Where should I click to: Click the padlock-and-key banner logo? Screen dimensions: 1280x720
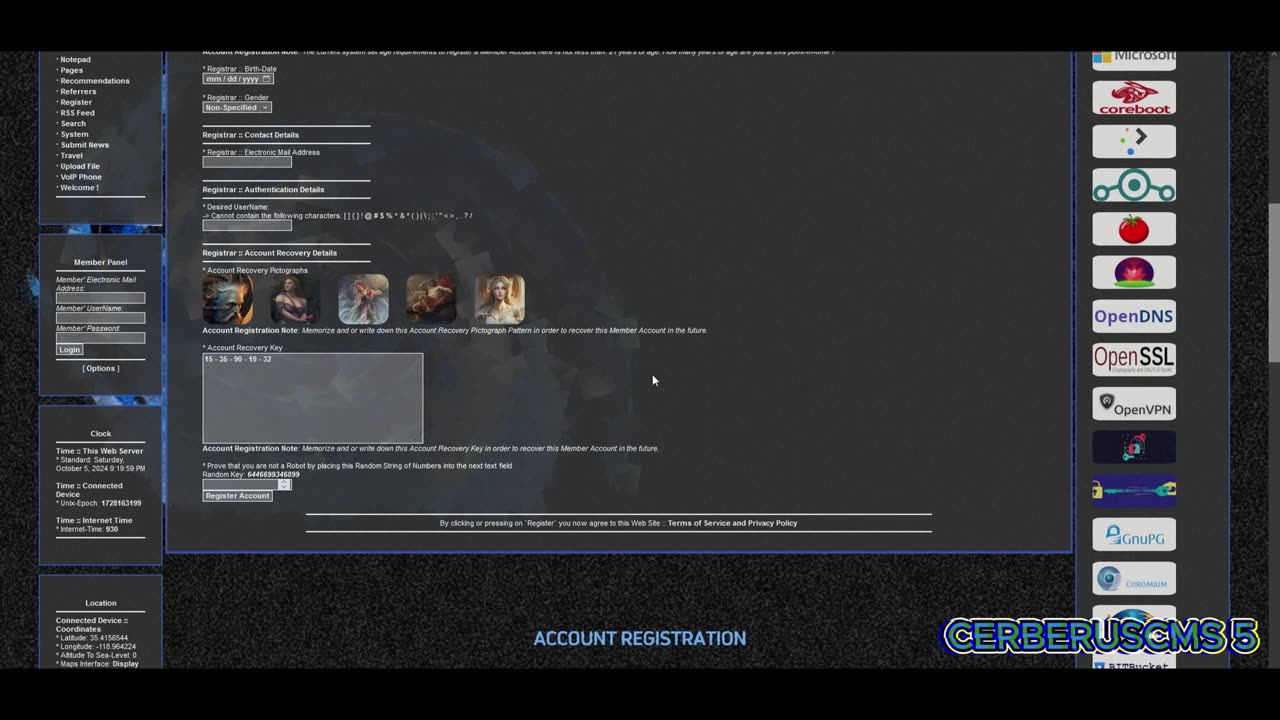(x=1134, y=491)
